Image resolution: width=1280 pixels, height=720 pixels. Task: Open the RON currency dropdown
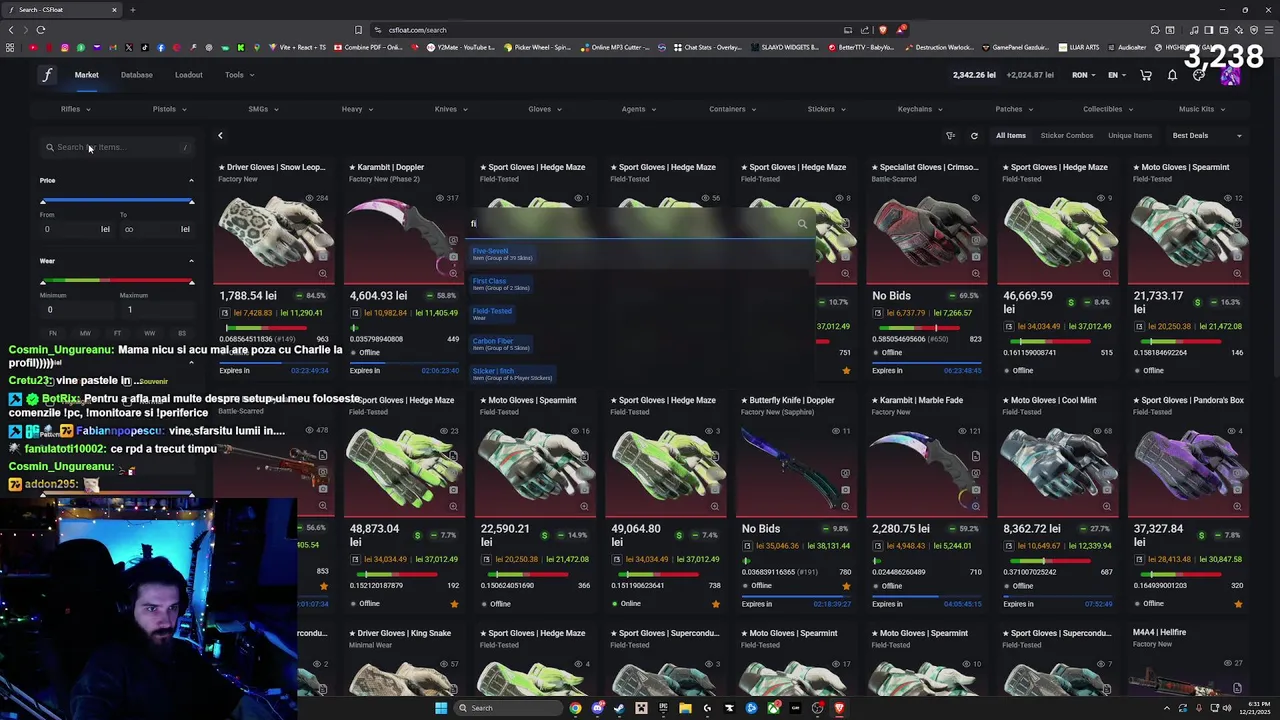[1084, 75]
